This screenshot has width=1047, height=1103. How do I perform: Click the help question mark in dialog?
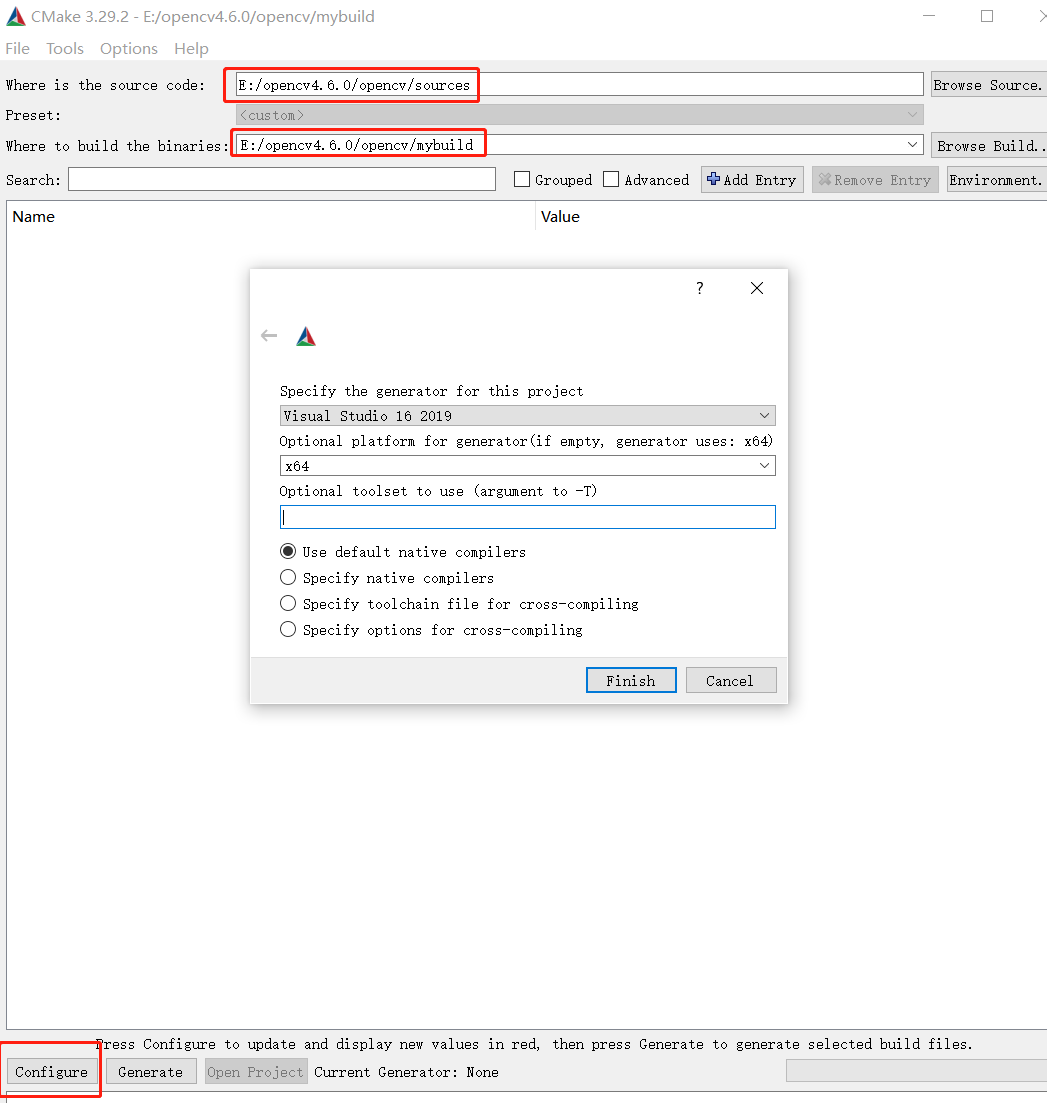click(x=699, y=288)
